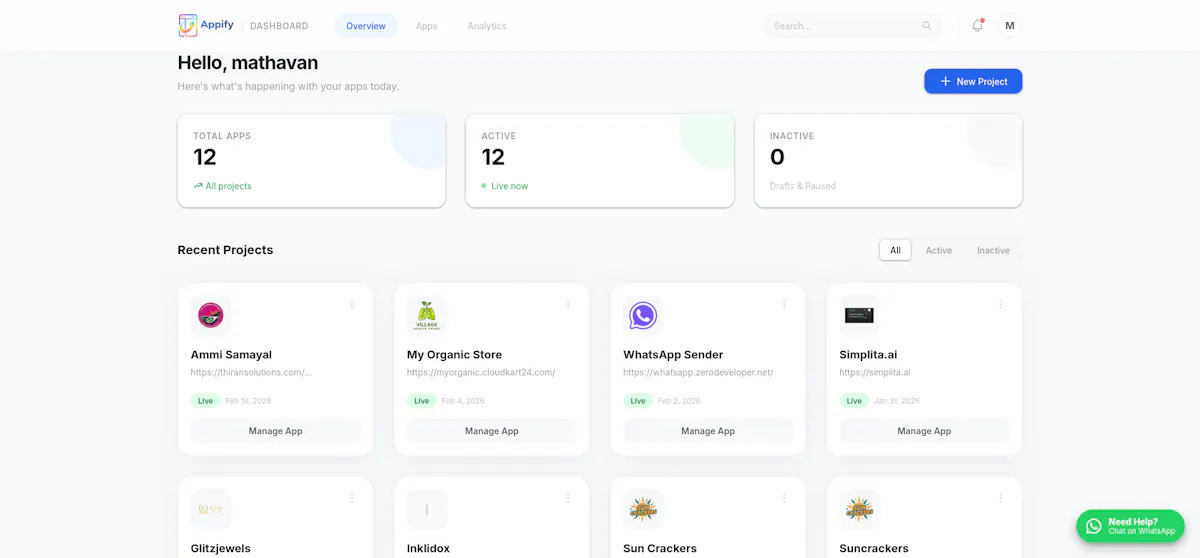The height and width of the screenshot is (558, 1200).
Task: Manage the My Organic Store app
Action: pyautogui.click(x=492, y=431)
